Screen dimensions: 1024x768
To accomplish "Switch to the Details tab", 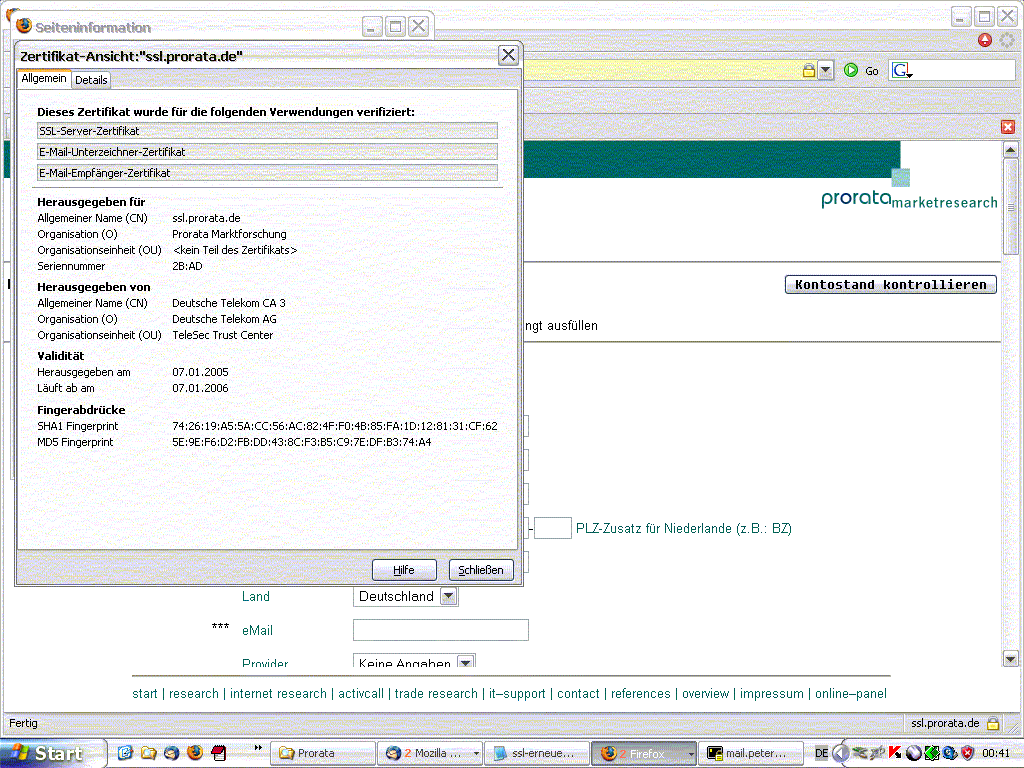I will 91,80.
